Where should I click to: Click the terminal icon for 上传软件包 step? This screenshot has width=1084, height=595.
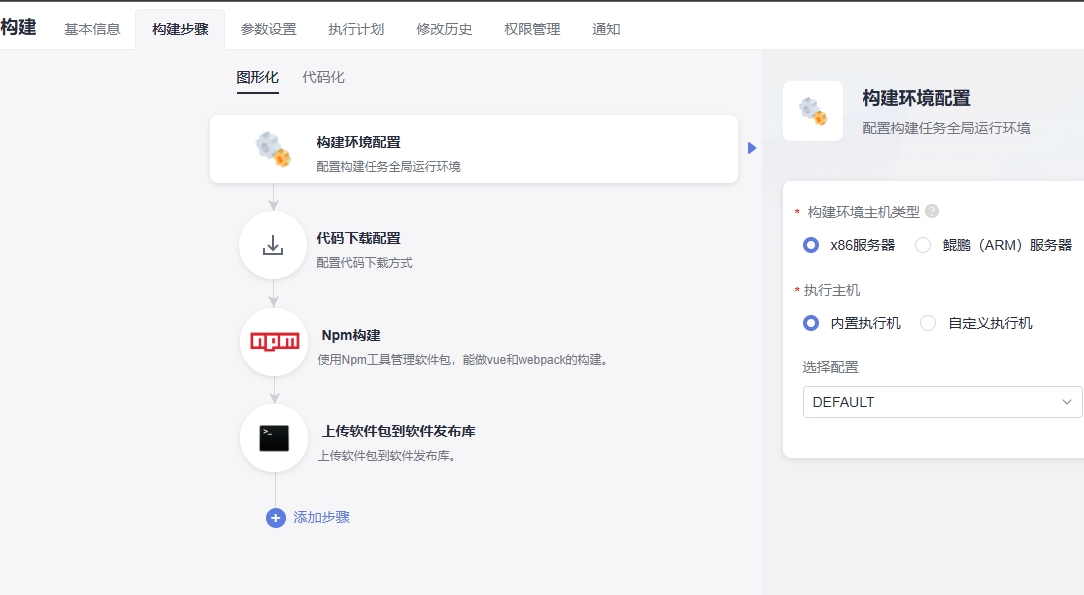pyautogui.click(x=274, y=438)
